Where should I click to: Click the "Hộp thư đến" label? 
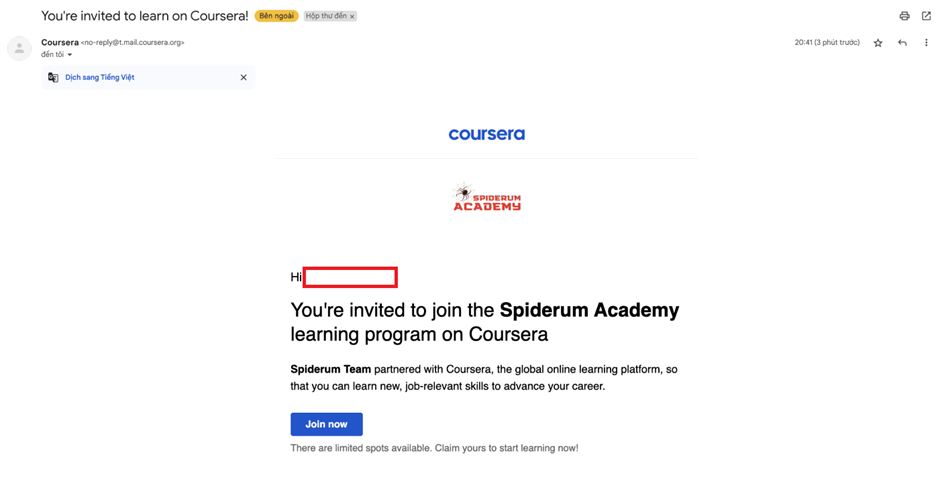(x=326, y=16)
